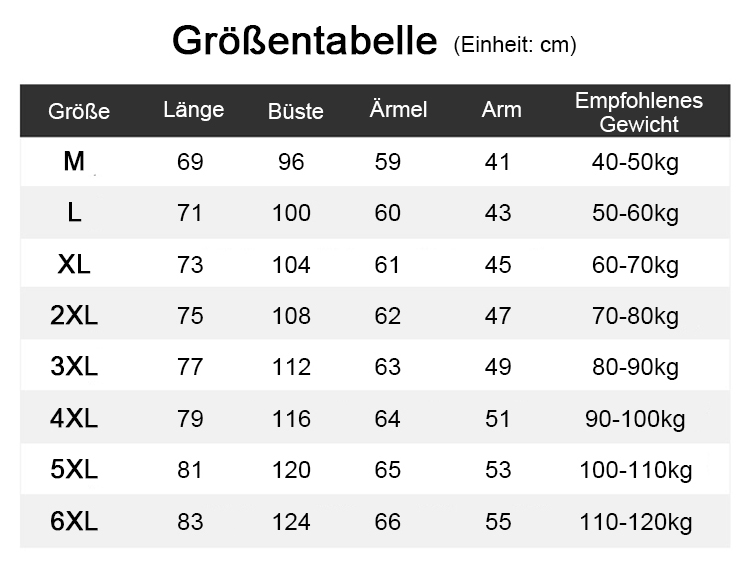Click the 2XL size label
The height and width of the screenshot is (561, 750).
[74, 316]
